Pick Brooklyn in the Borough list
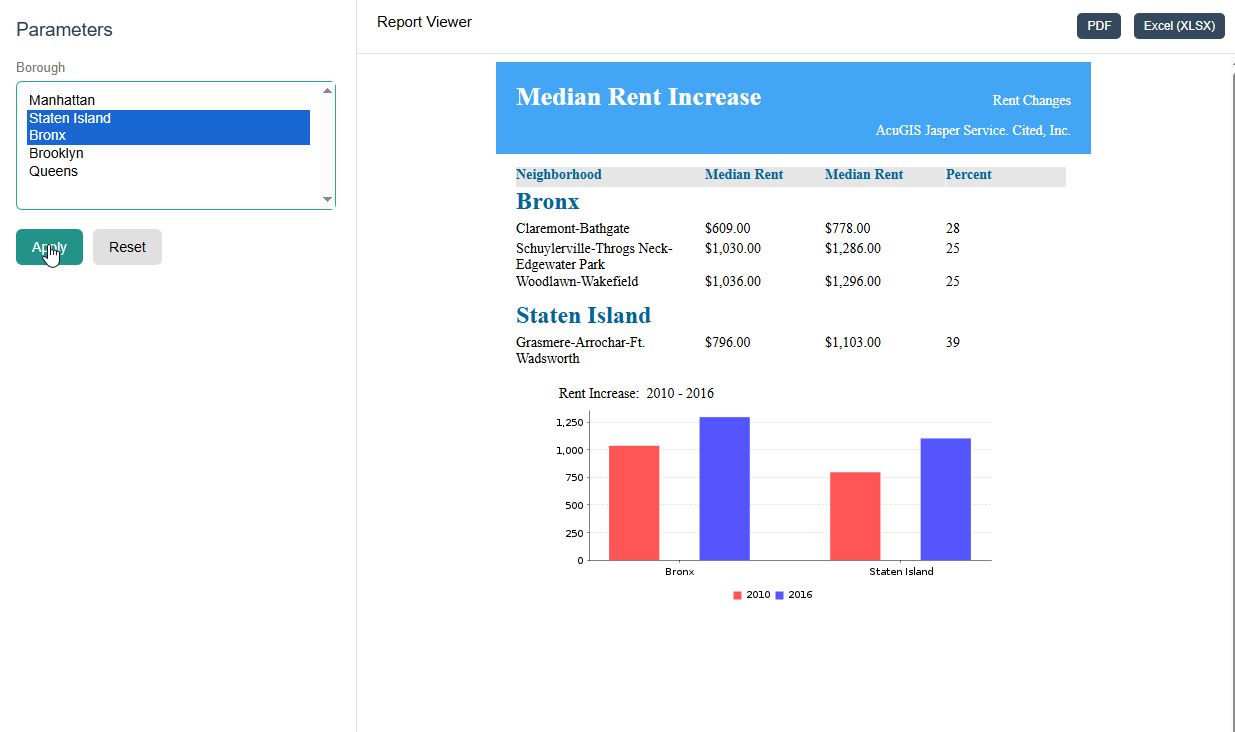 168,154
